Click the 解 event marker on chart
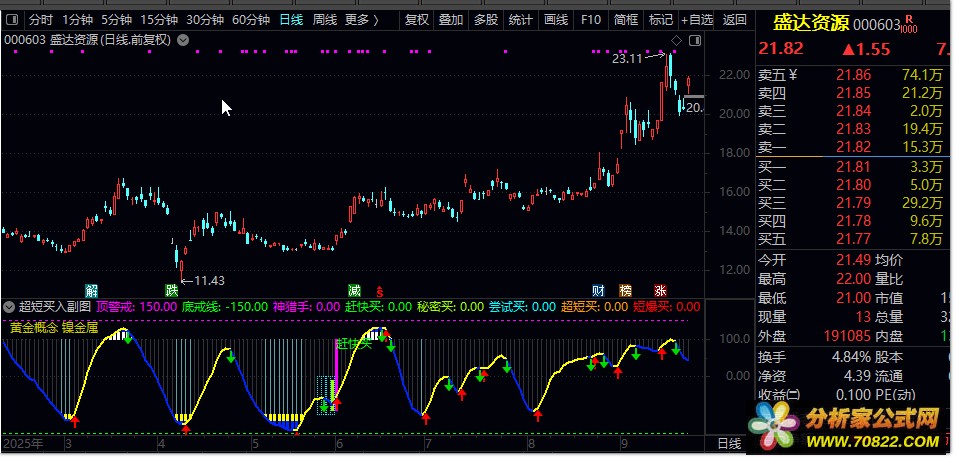This screenshot has width=956, height=458. pos(92,290)
